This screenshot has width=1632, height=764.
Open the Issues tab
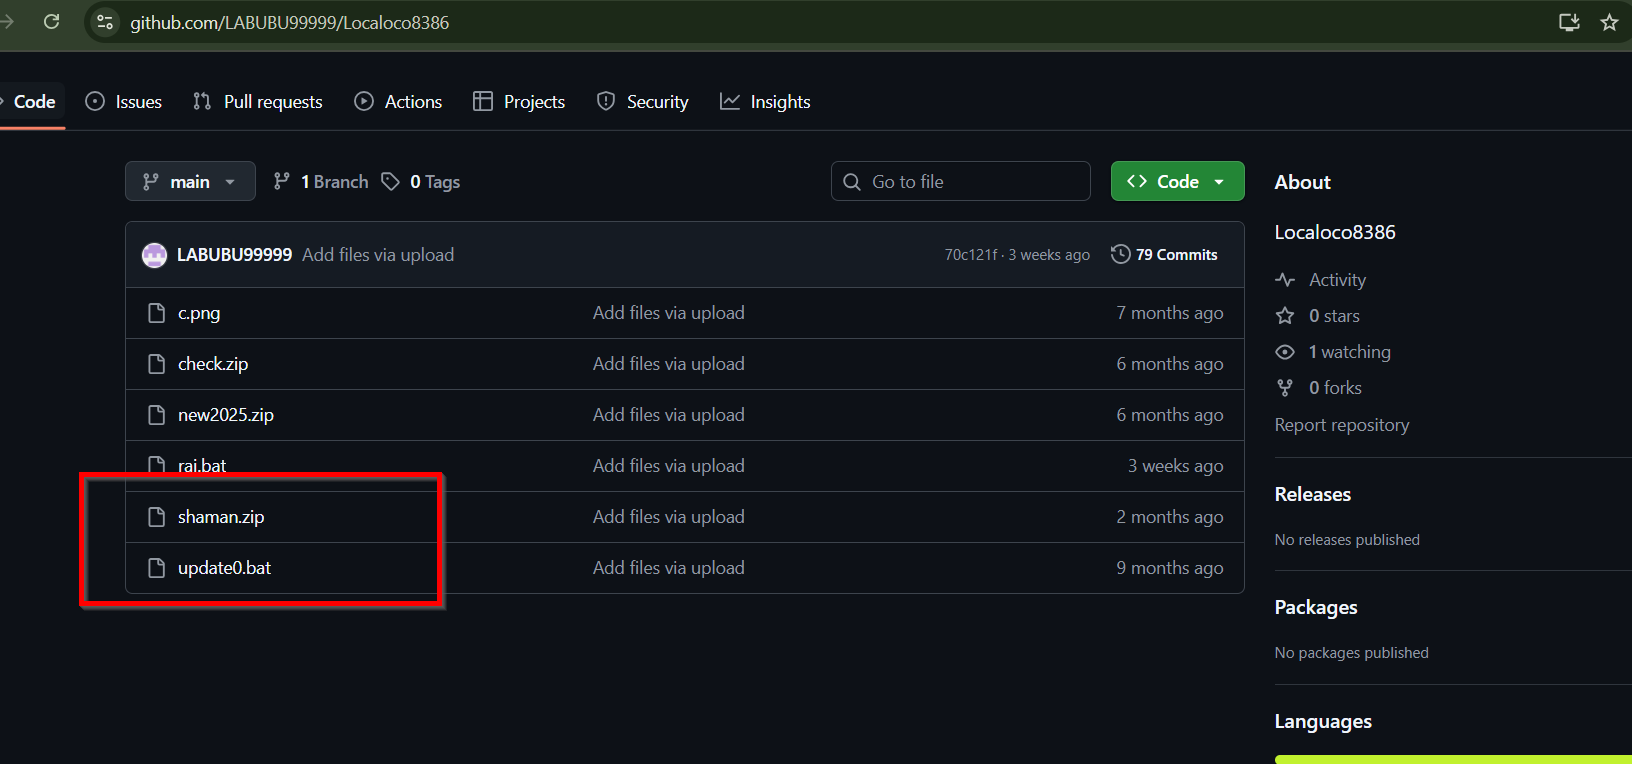point(124,102)
